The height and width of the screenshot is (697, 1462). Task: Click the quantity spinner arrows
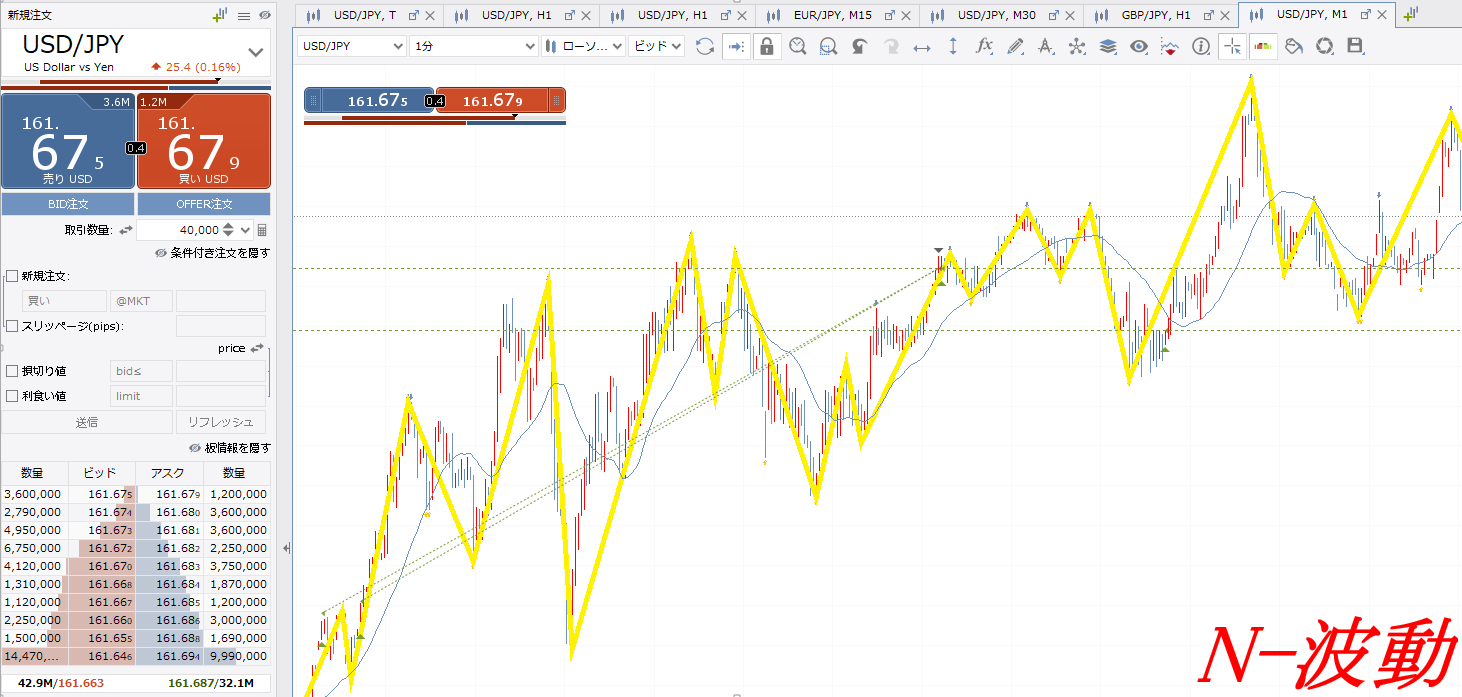pyautogui.click(x=228, y=230)
